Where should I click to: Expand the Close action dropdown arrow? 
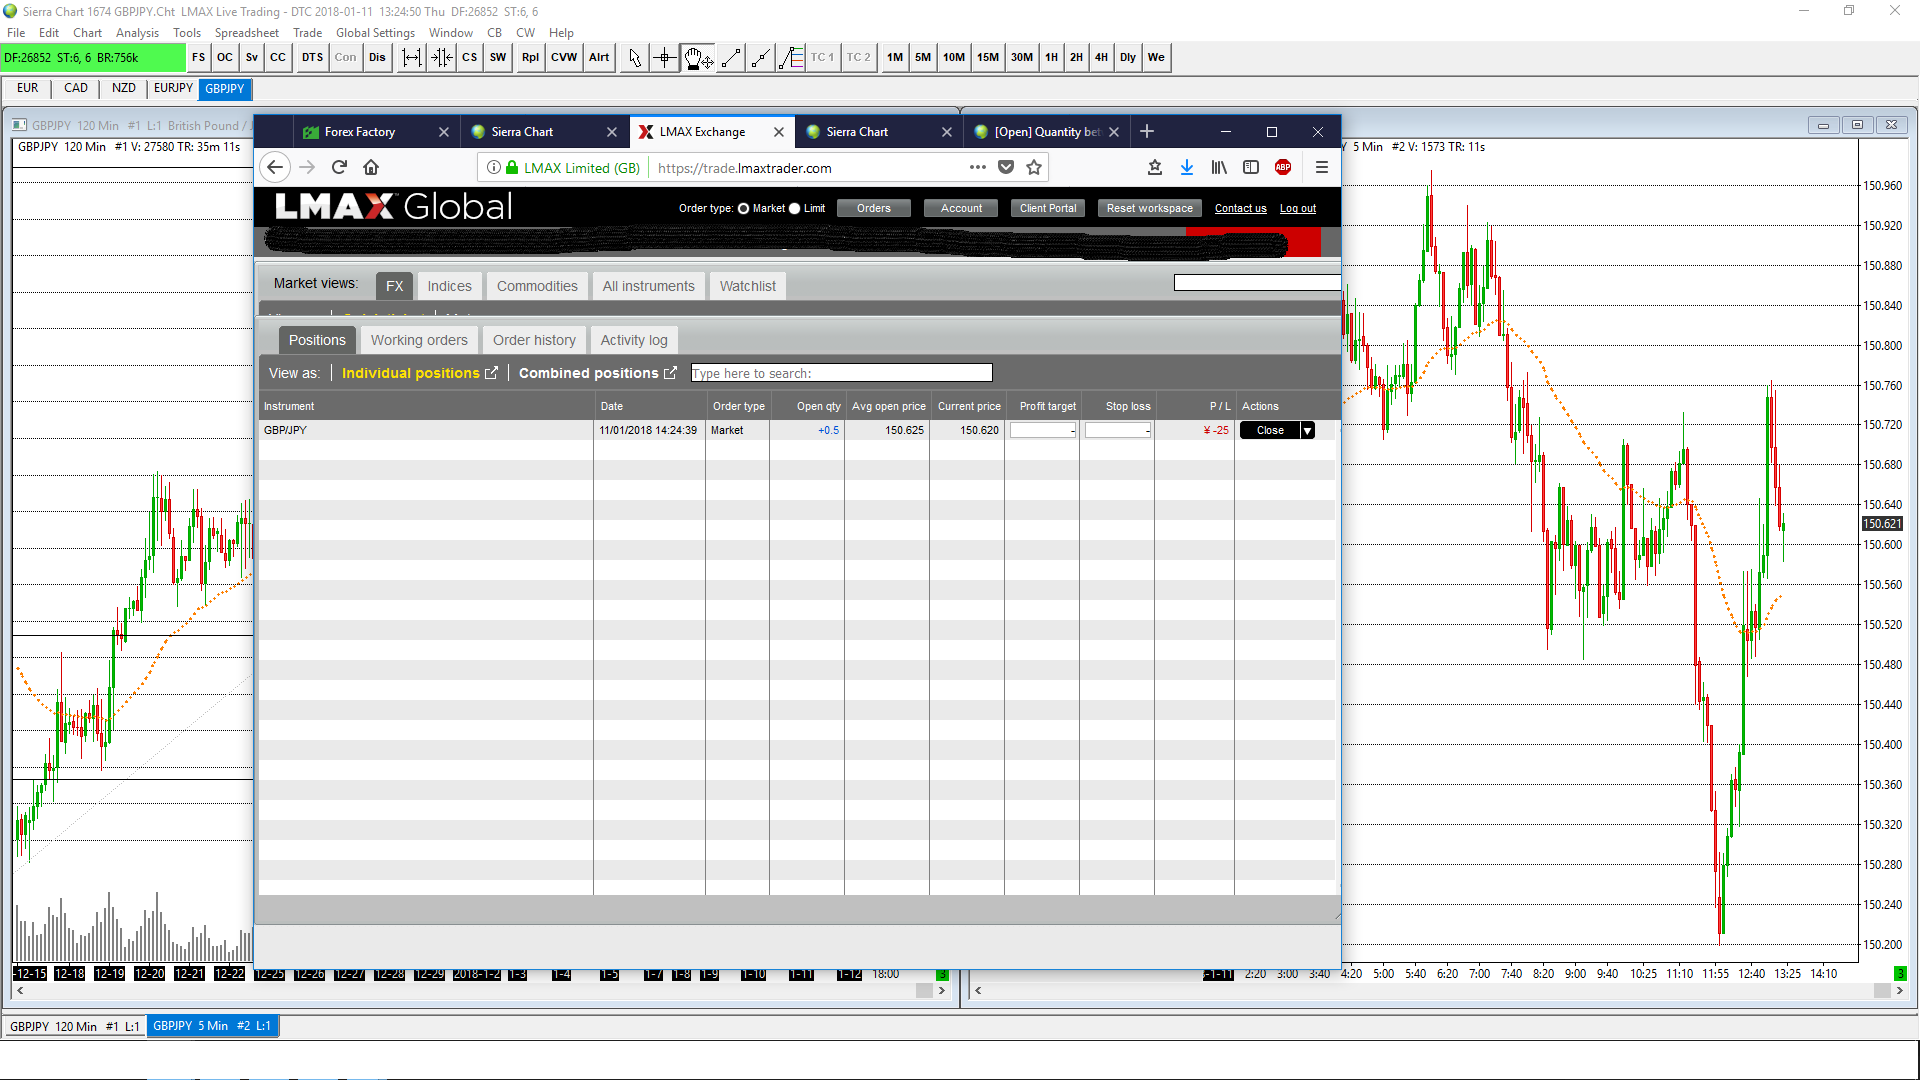(x=1307, y=431)
